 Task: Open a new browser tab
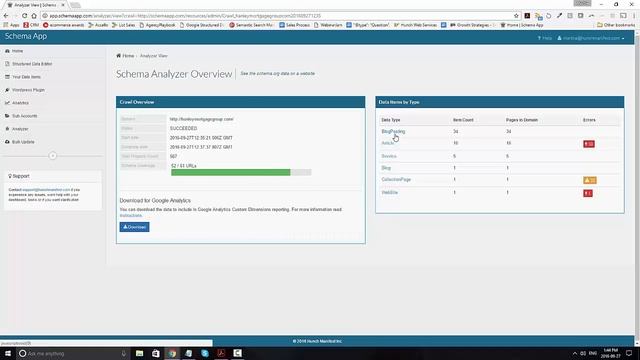click(75, 5)
